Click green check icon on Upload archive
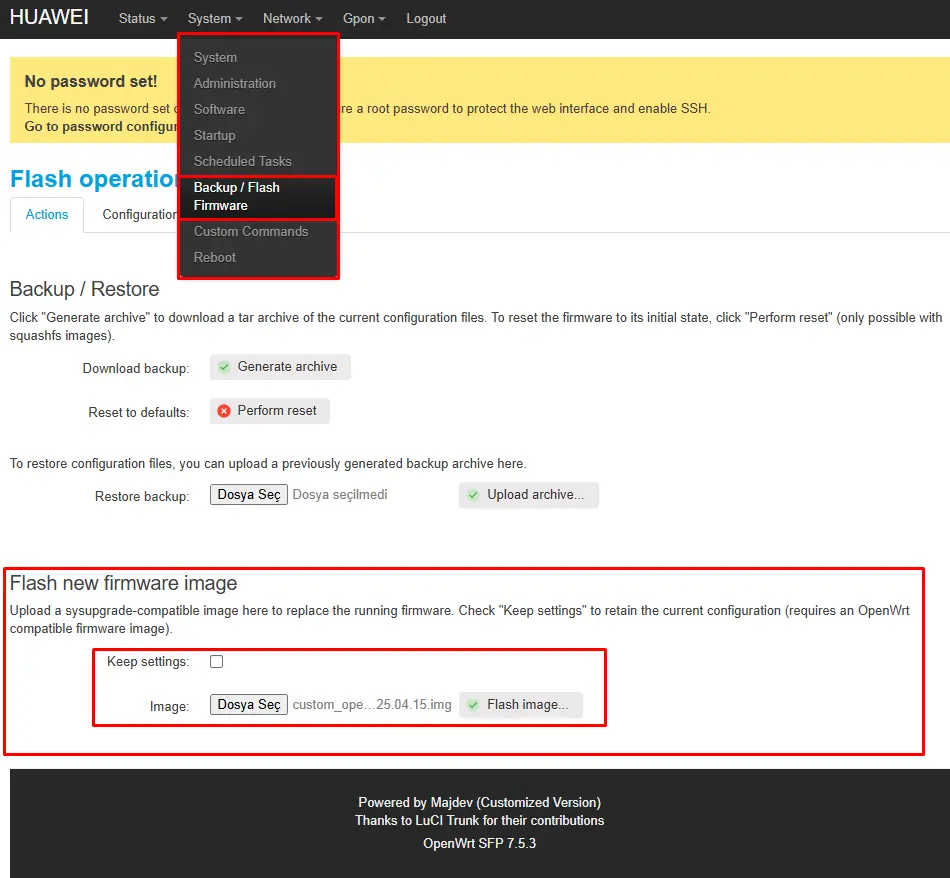Viewport: 950px width, 878px height. [473, 495]
